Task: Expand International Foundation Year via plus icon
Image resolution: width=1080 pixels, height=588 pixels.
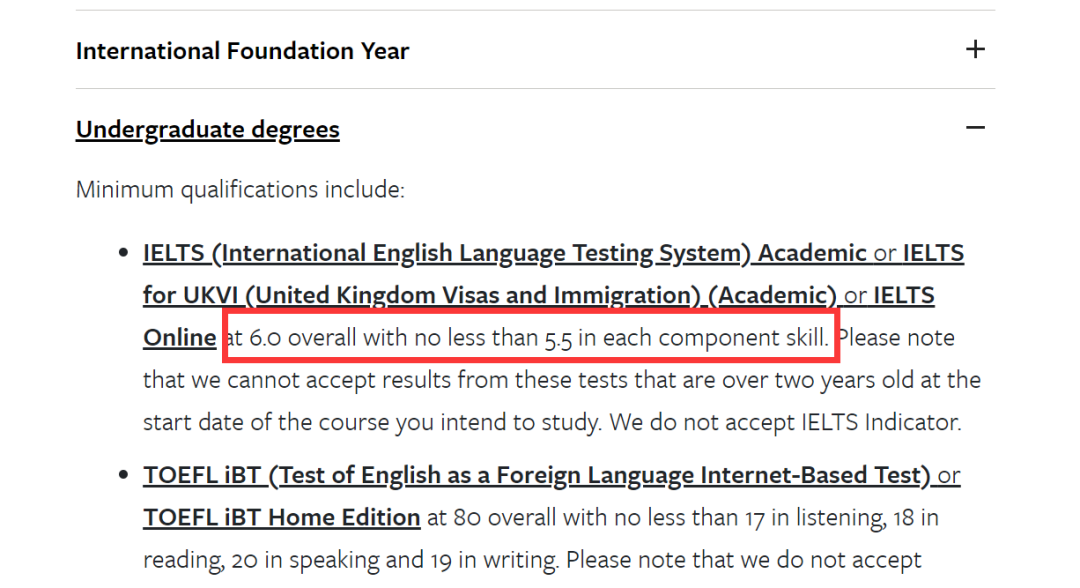Action: click(x=975, y=50)
